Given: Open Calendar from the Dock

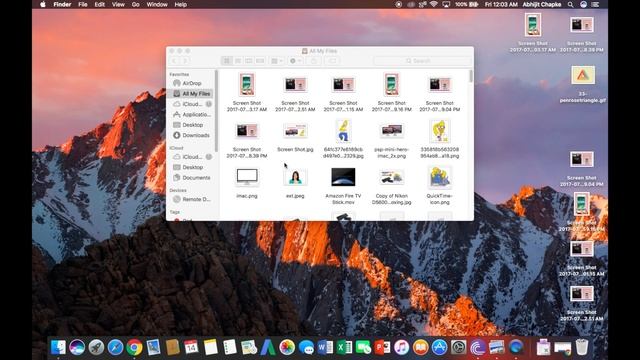Looking at the screenshot, I should click(x=191, y=347).
